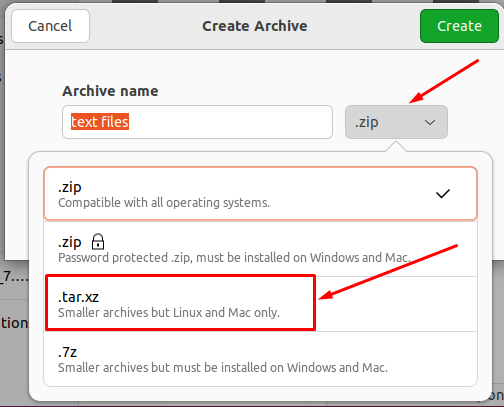Screen dimensions: 504x407
Task: Click 'Smaller archives but must be installed' description
Action: pyautogui.click(x=223, y=368)
